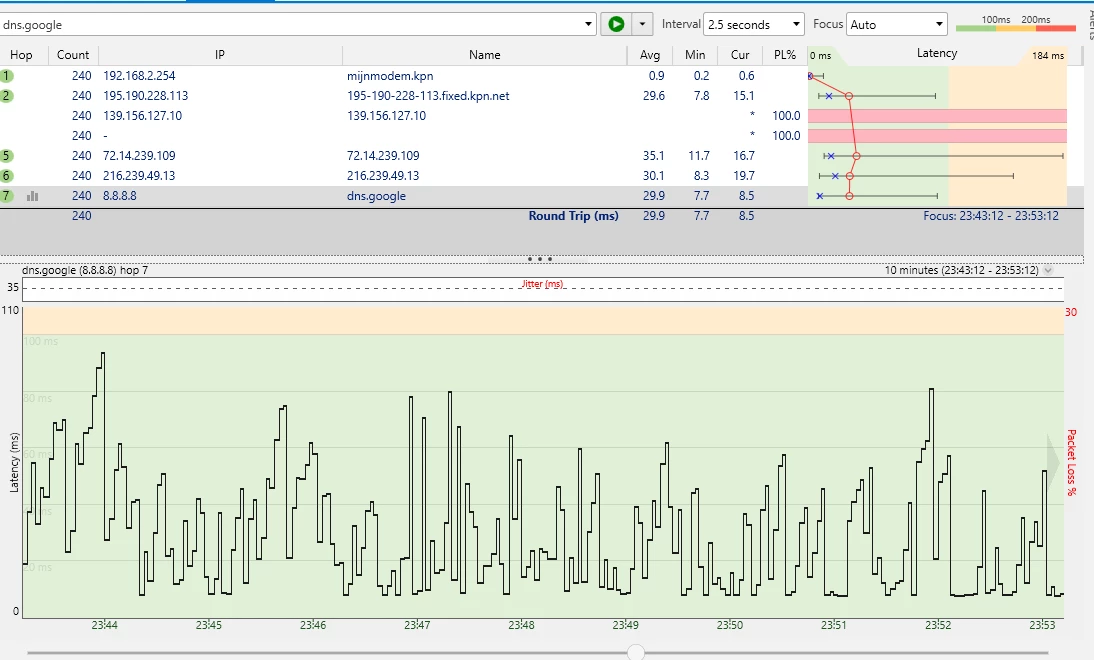Click the Name column header

coord(484,55)
